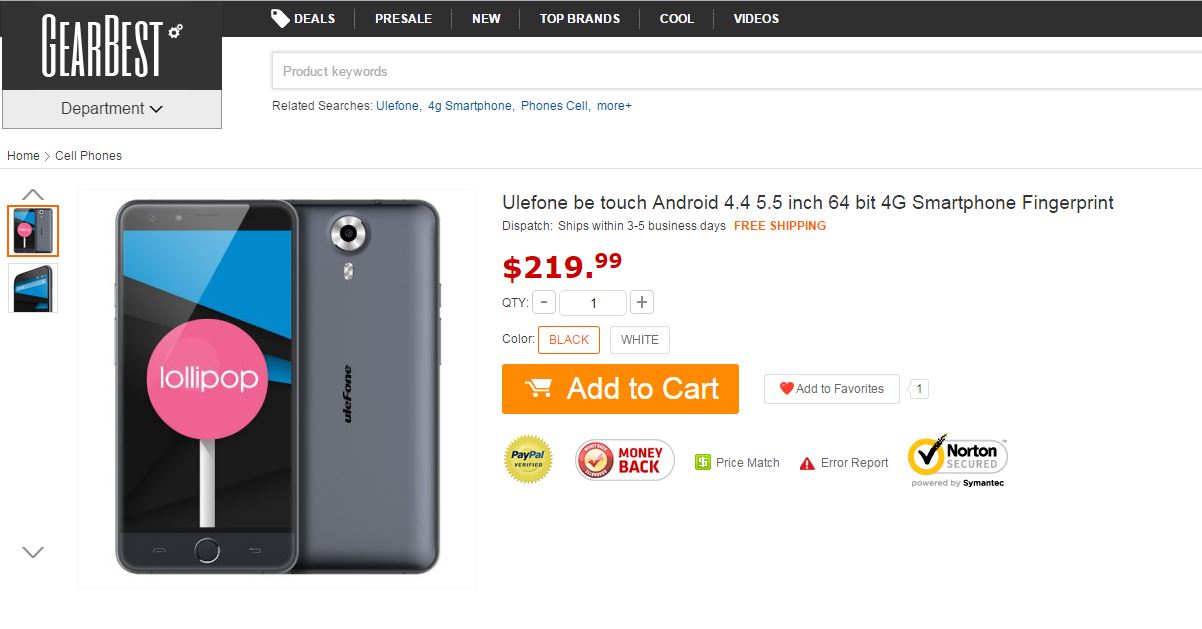Increase quantity with the plus stepper

pos(641,302)
